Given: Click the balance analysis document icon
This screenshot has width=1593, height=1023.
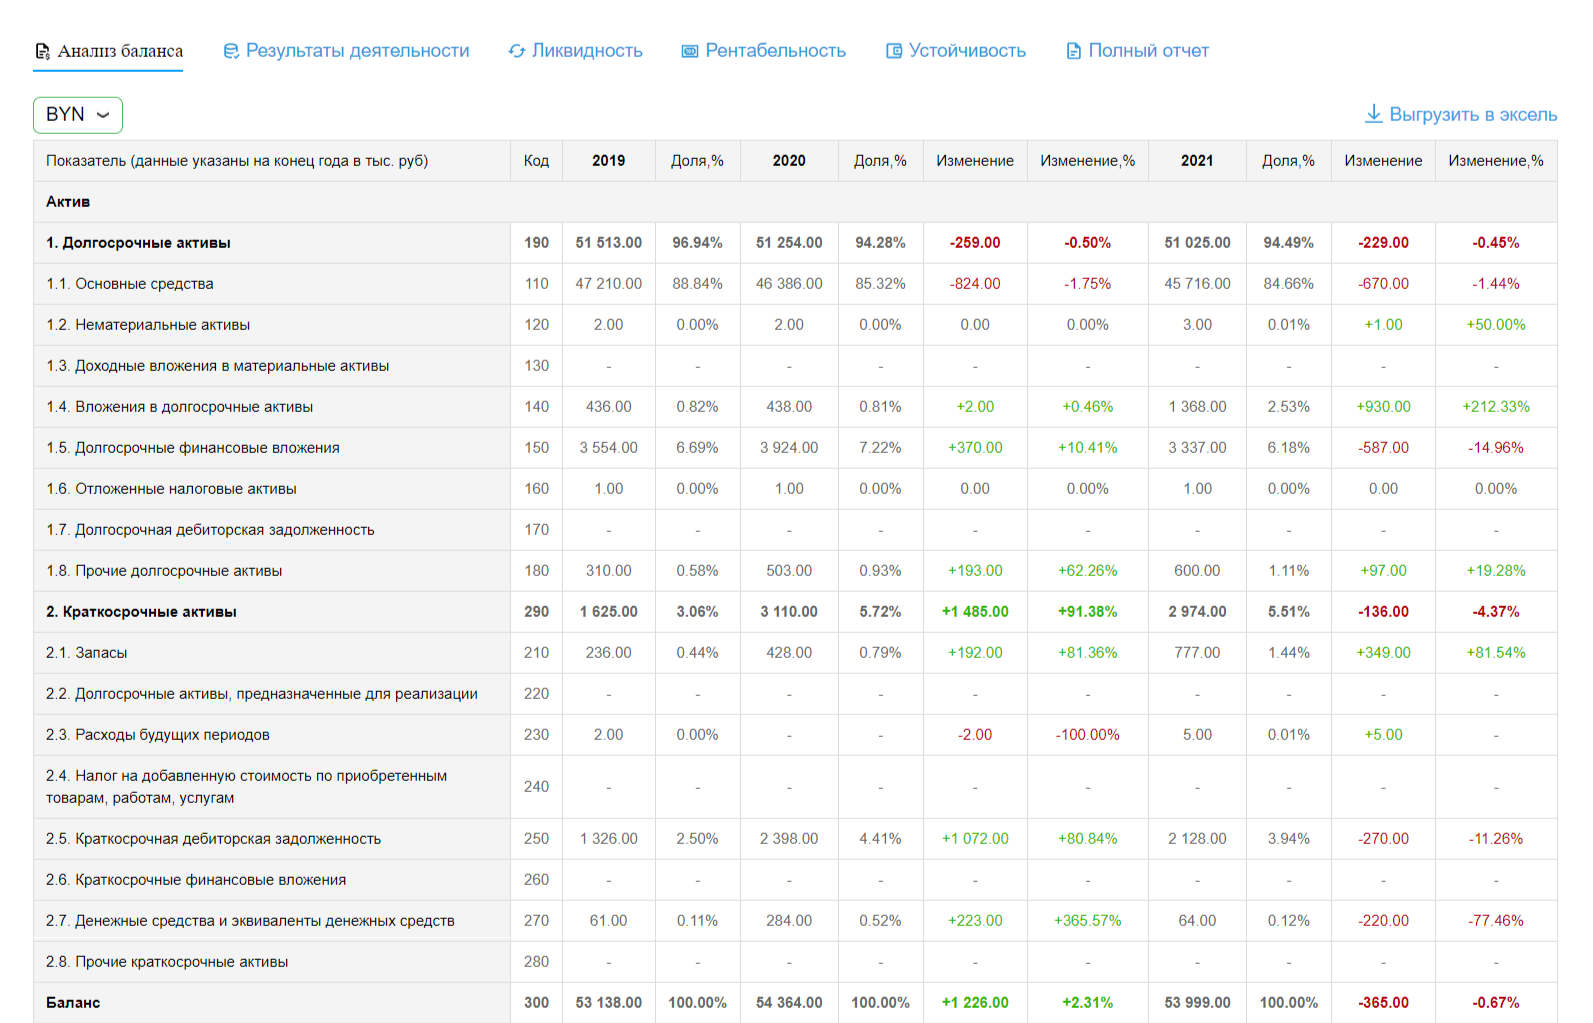Looking at the screenshot, I should (x=42, y=51).
